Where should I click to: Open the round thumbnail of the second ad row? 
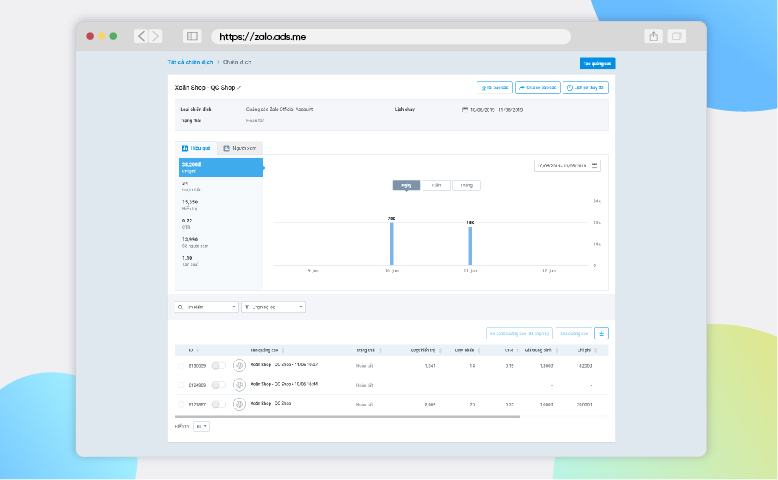(239, 385)
